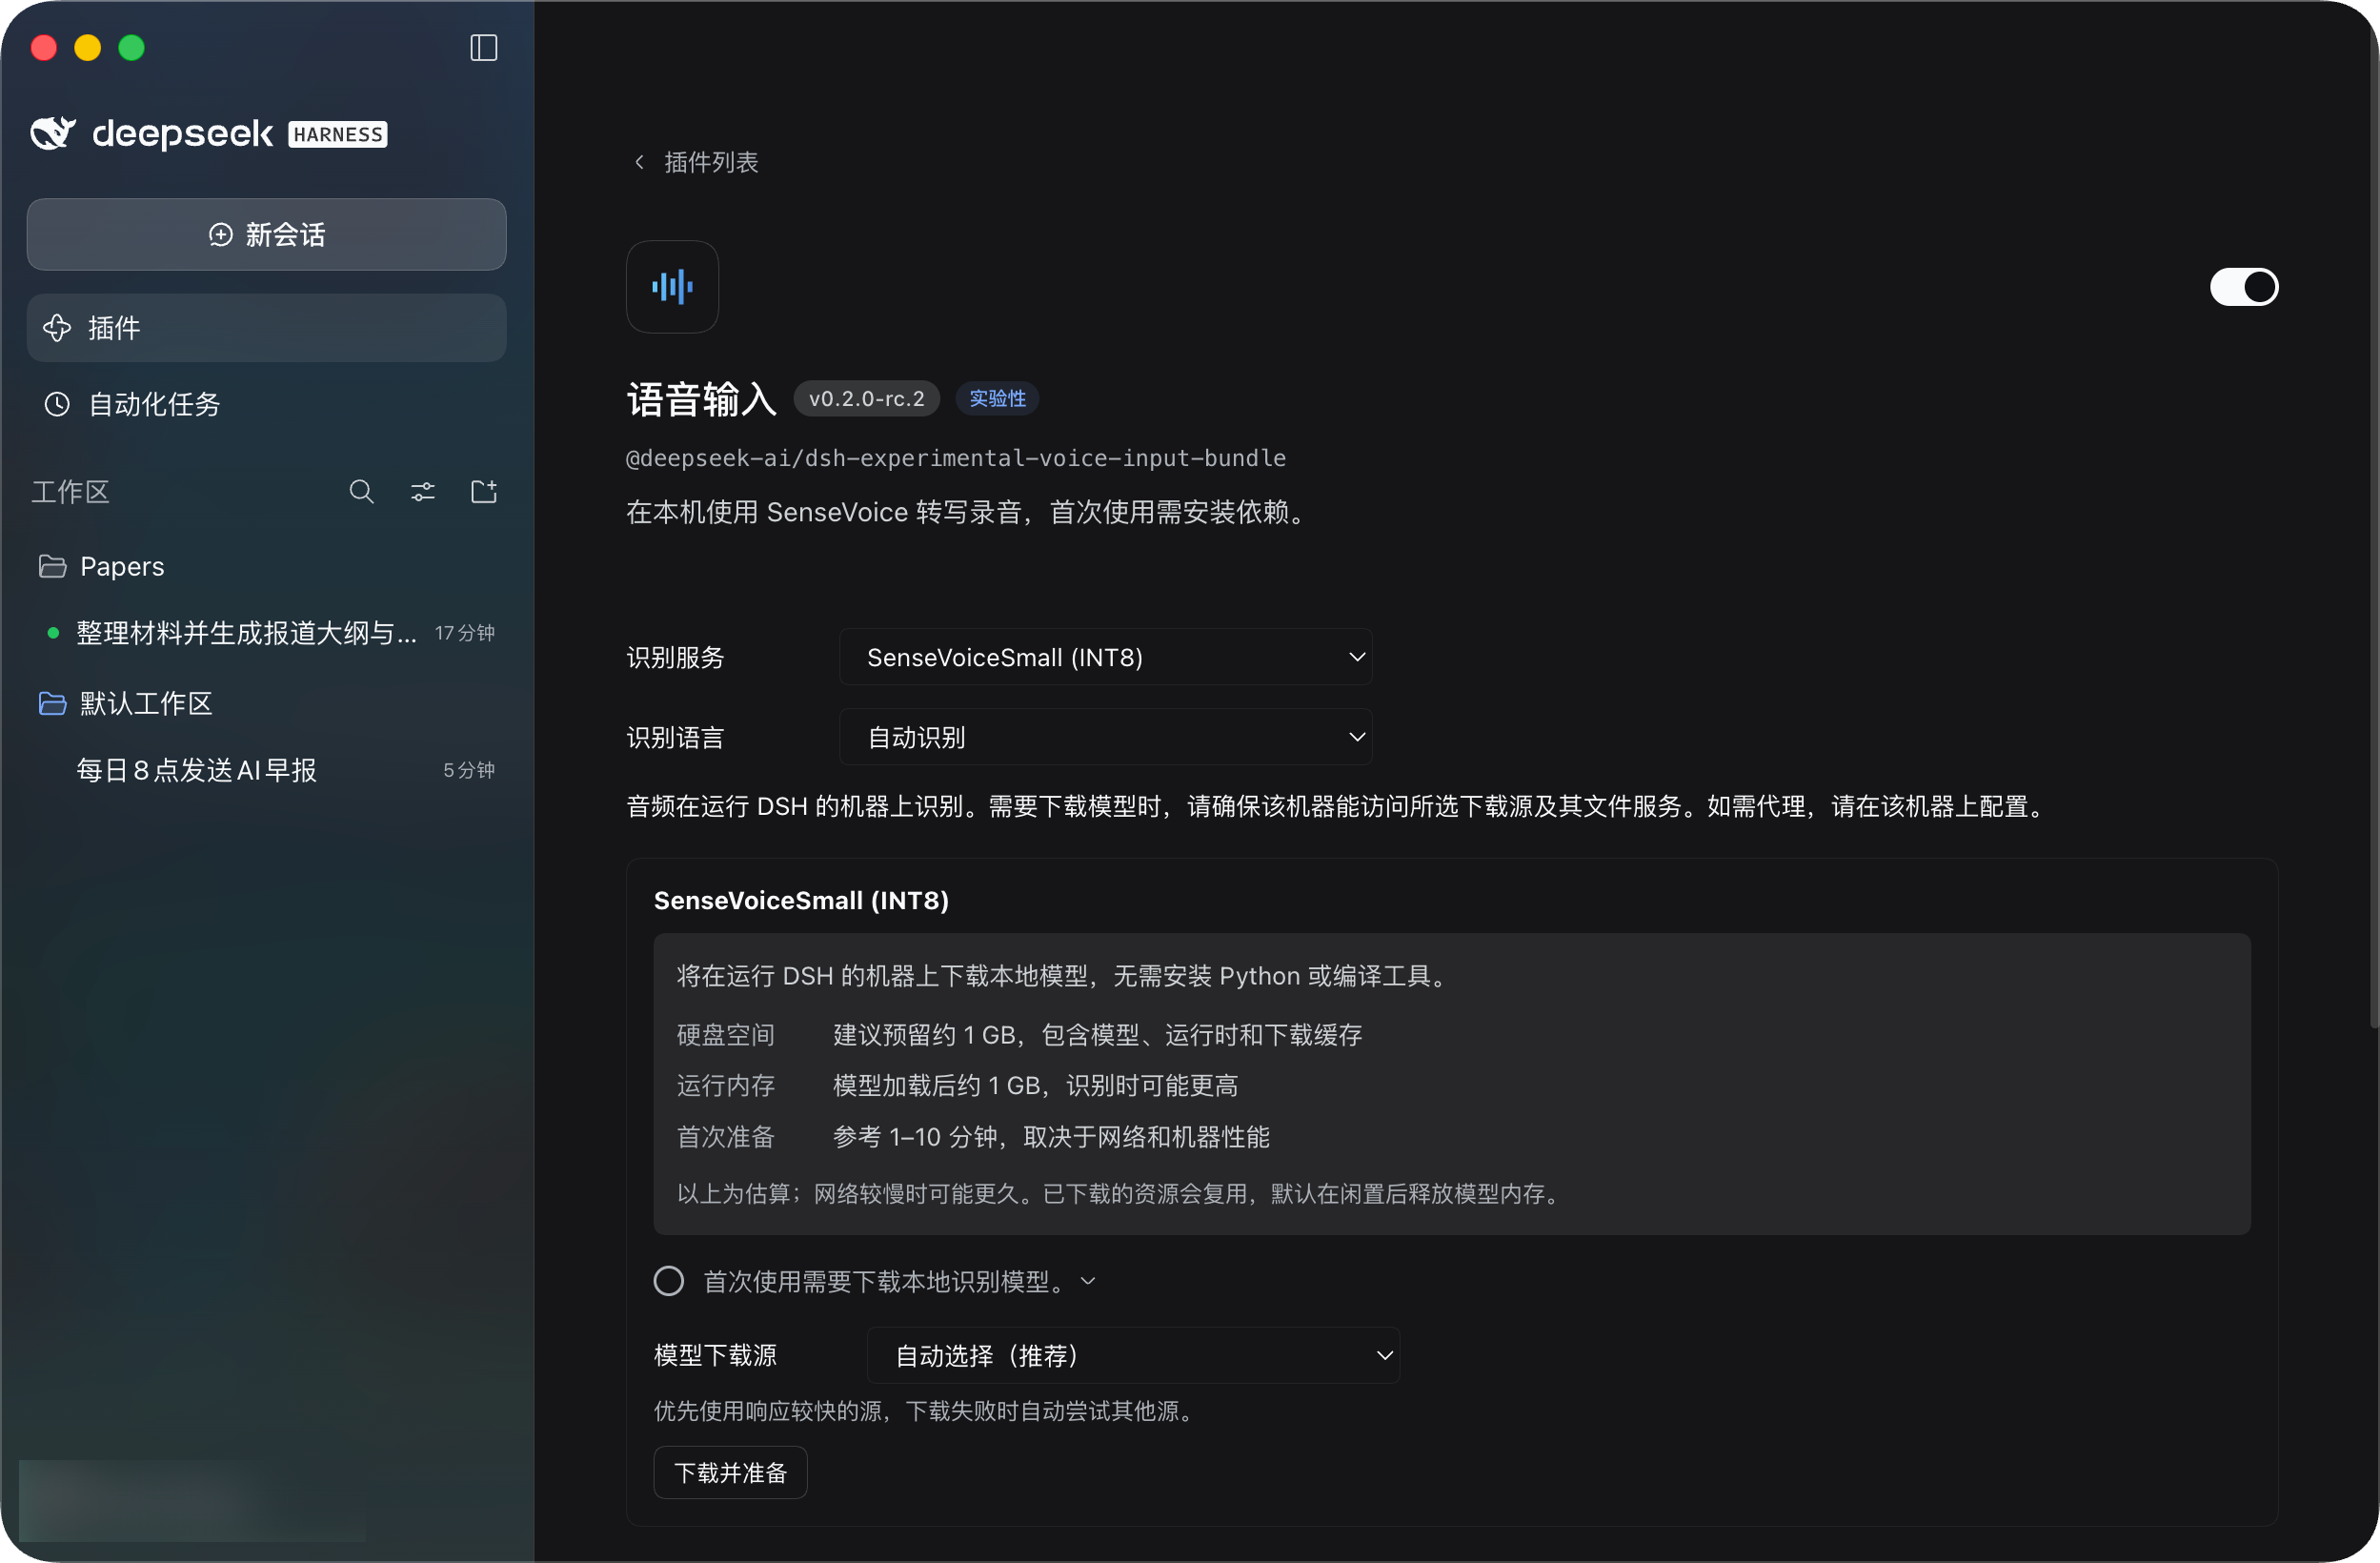Click the plus icon in 新会话 button
The height and width of the screenshot is (1563, 2380).
point(221,234)
